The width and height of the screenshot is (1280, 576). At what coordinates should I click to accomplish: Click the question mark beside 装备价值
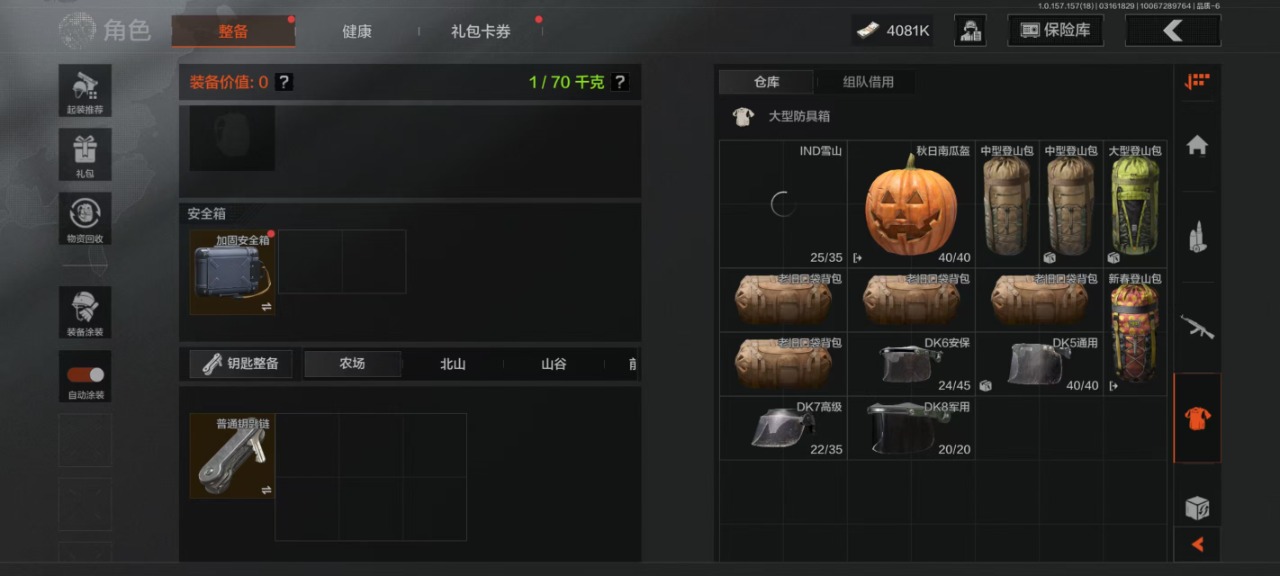(284, 82)
